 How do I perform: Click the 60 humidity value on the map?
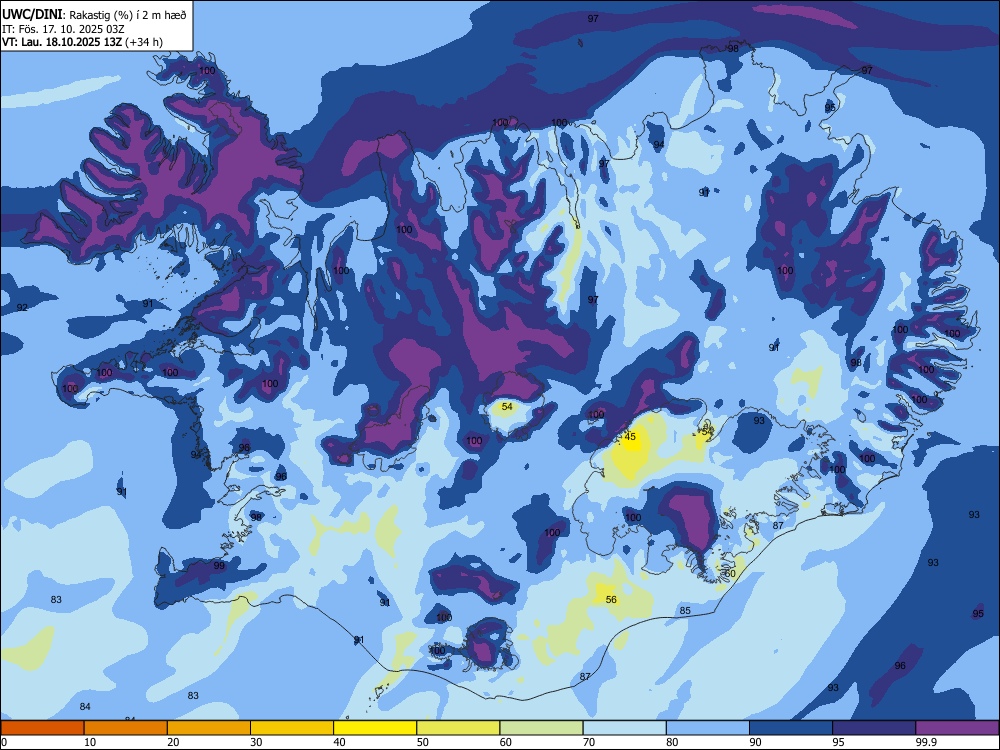730,573
